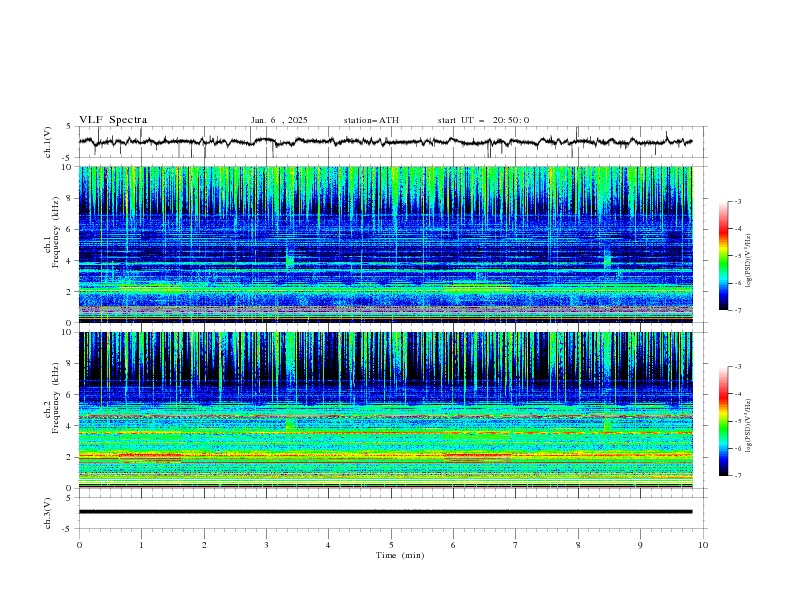Image resolution: width=792 pixels, height=612 pixels.
Task: Click the ch.1 spectrogram plot area
Action: point(385,244)
